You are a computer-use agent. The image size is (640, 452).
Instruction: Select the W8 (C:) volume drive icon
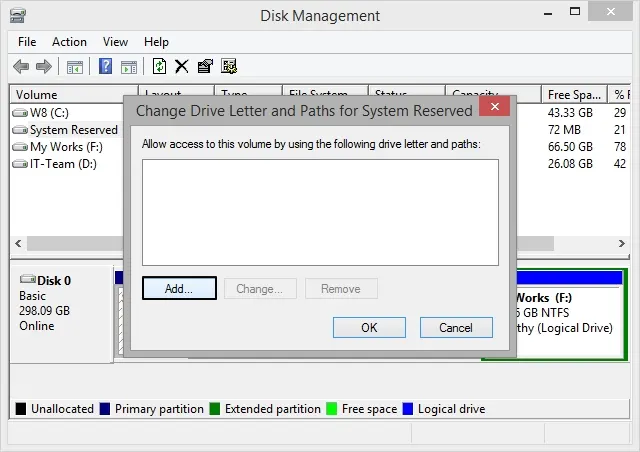tap(20, 113)
